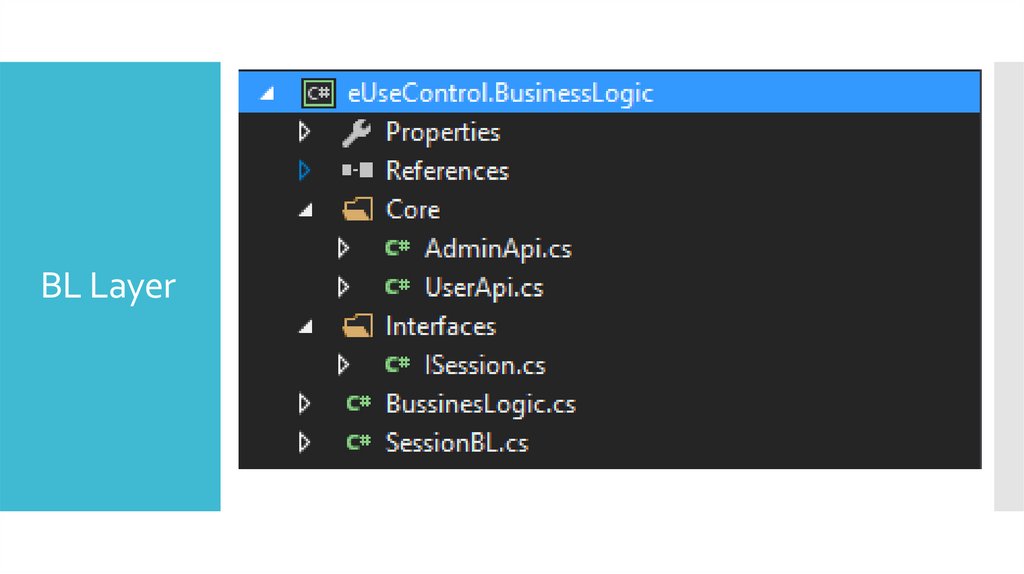The image size is (1024, 574).
Task: Expand the References node arrow
Action: [x=304, y=171]
